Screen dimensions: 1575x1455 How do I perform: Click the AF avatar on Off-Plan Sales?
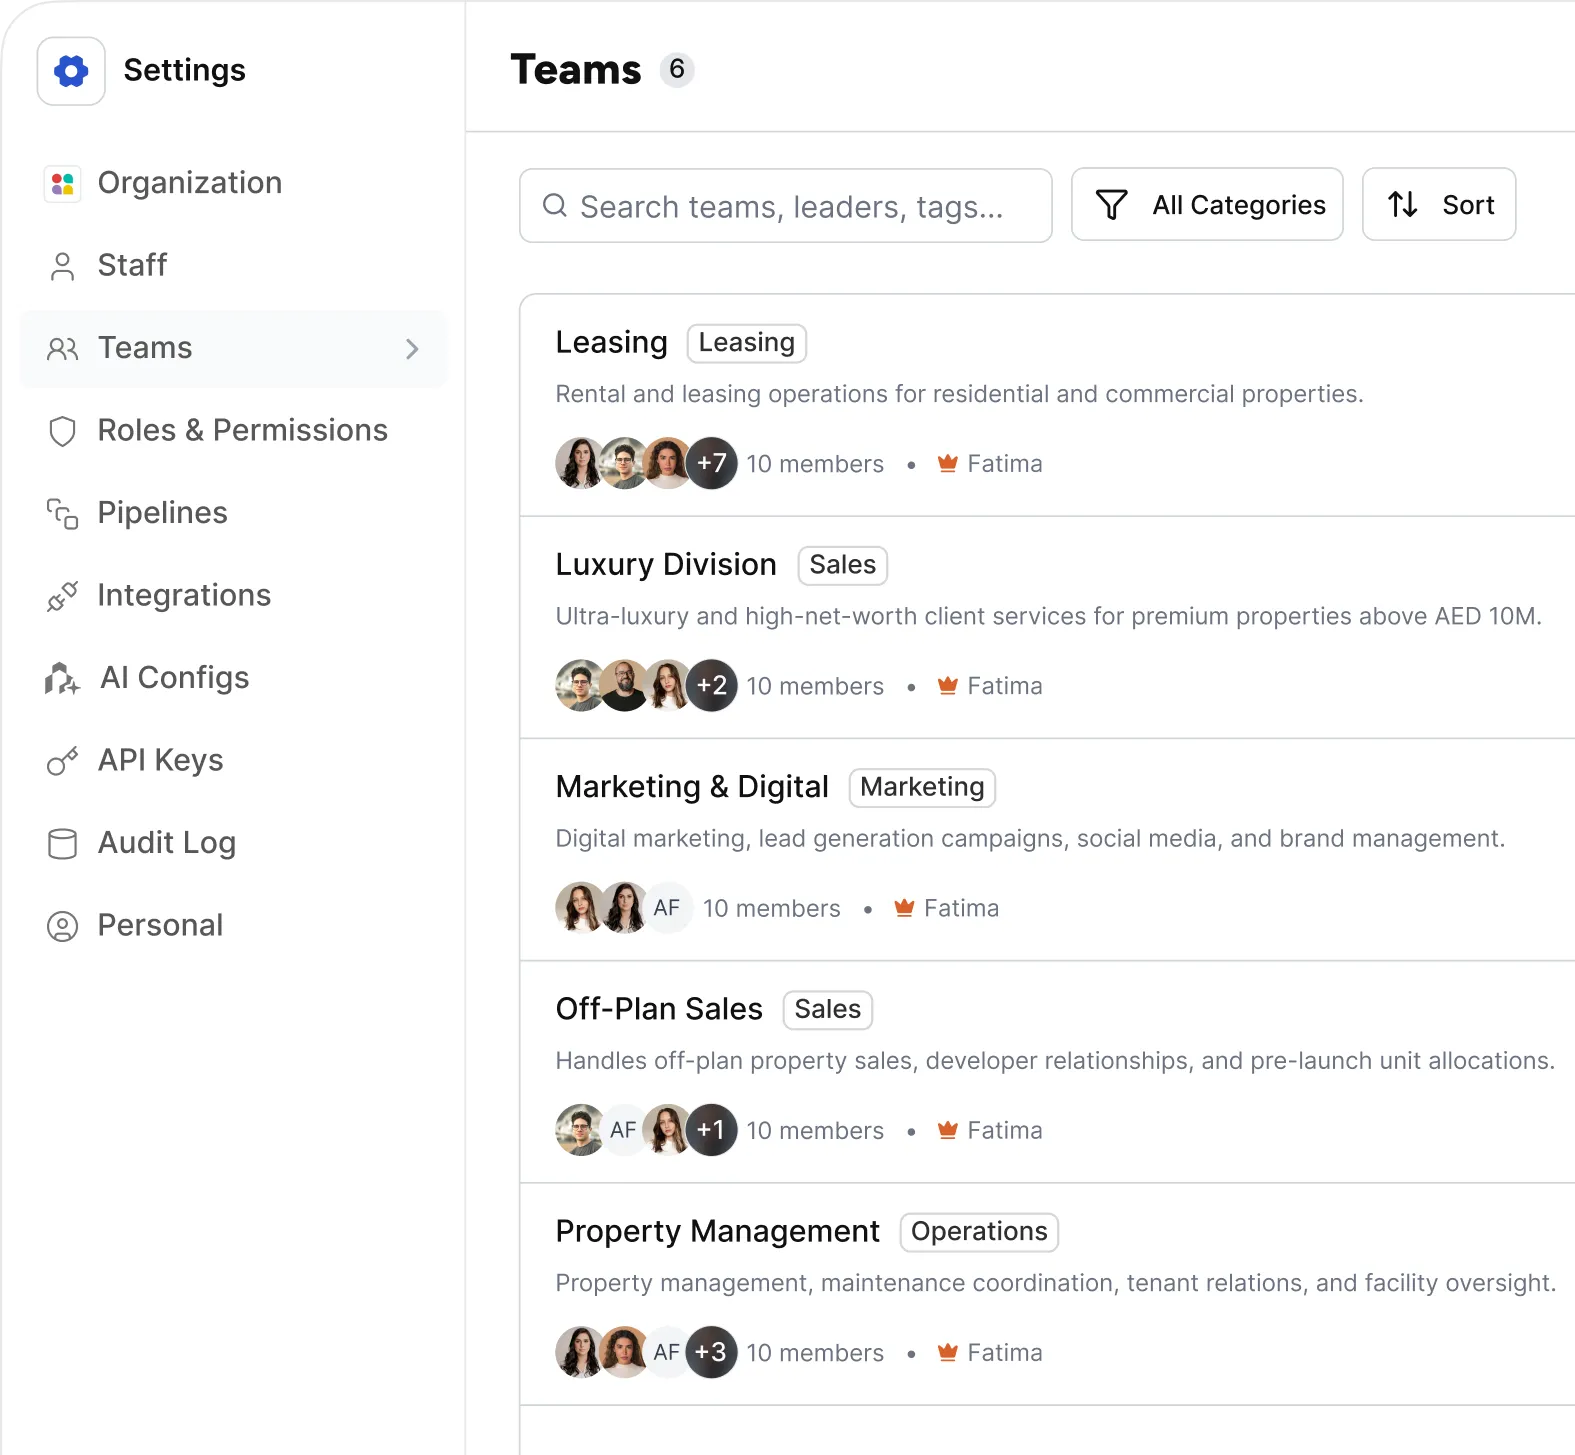coord(624,1130)
